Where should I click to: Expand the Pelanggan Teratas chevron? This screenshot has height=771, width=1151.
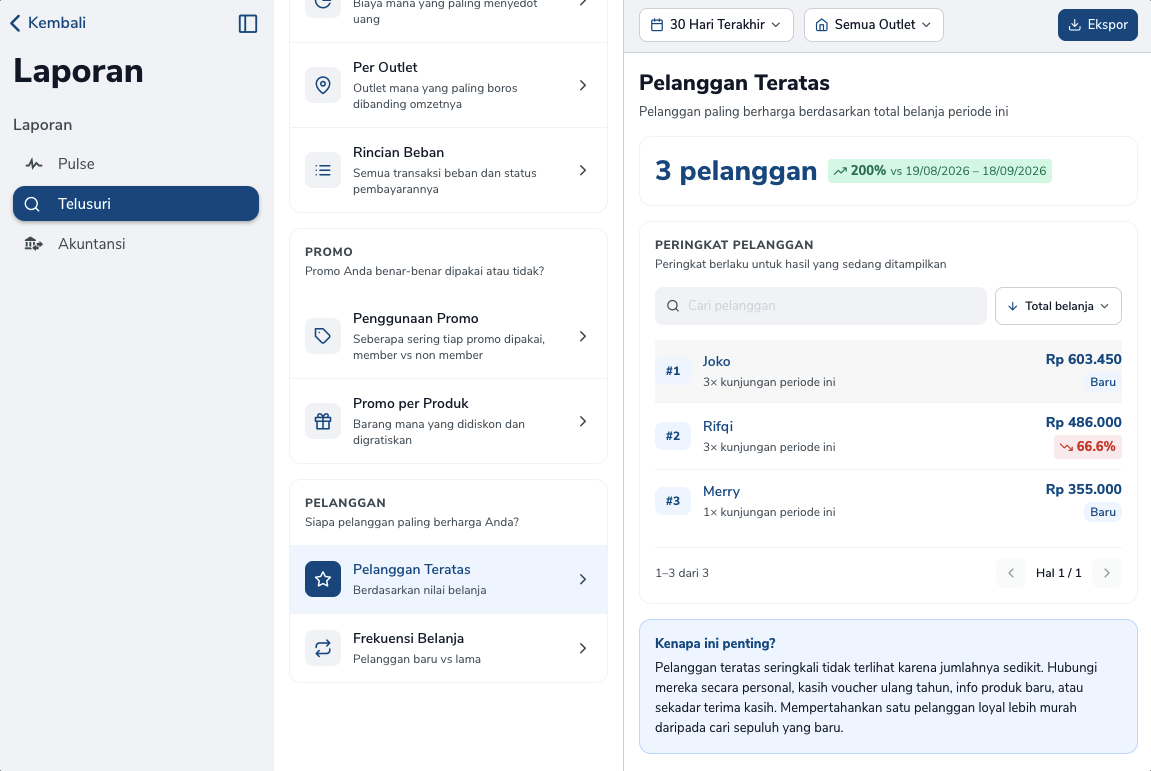[x=583, y=579]
